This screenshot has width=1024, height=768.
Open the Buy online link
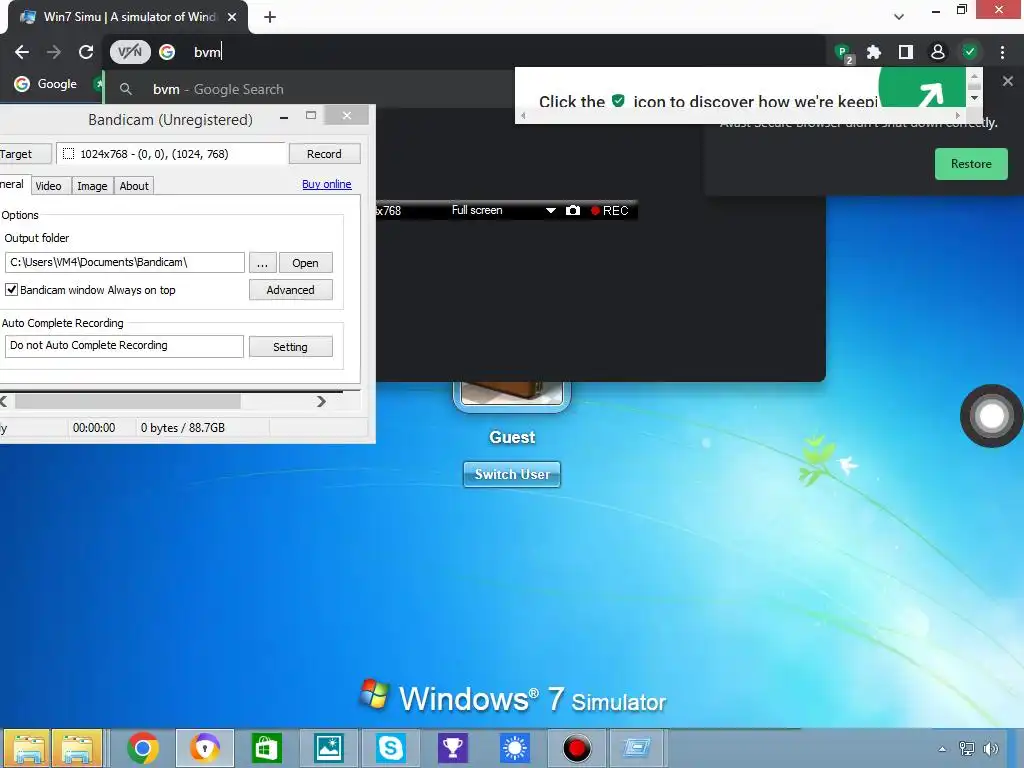327,184
